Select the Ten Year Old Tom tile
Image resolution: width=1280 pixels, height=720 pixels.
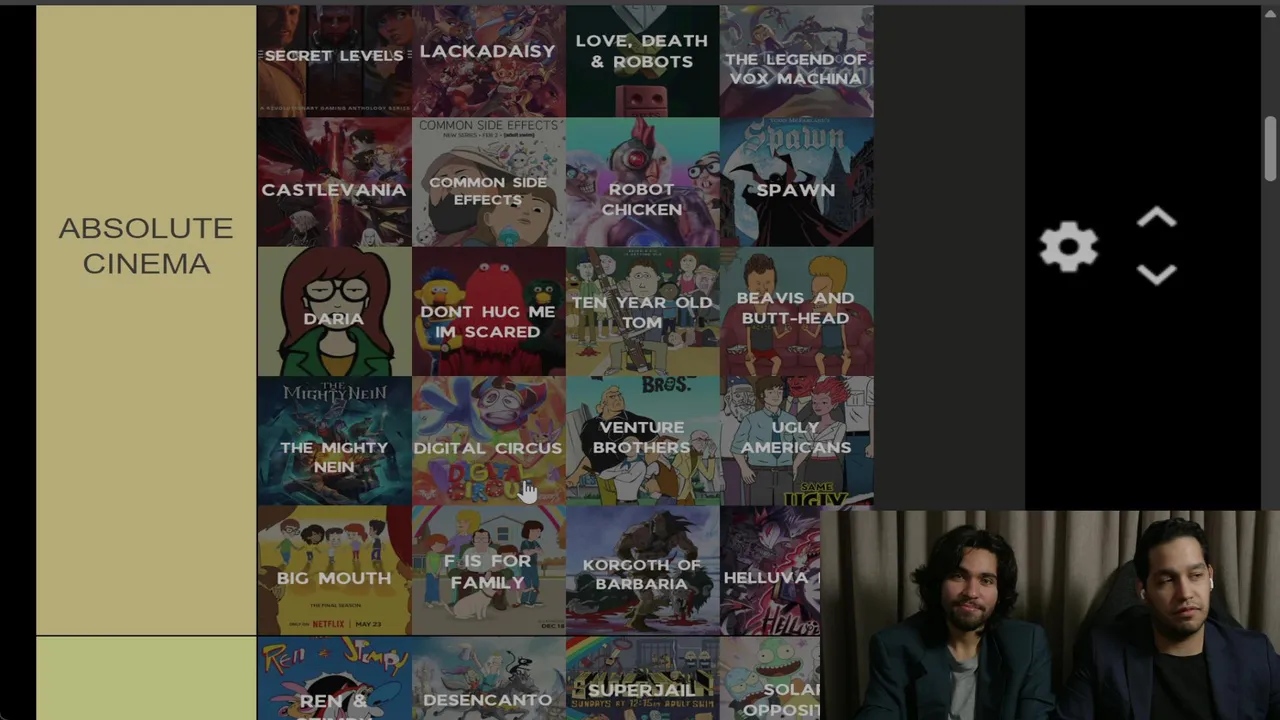click(x=642, y=311)
